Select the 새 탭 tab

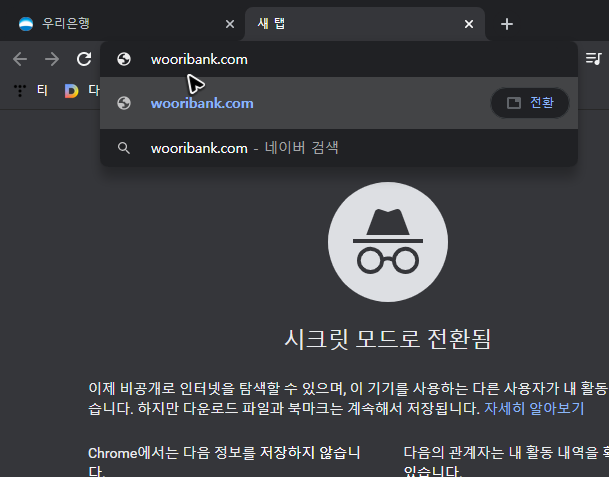365,24
